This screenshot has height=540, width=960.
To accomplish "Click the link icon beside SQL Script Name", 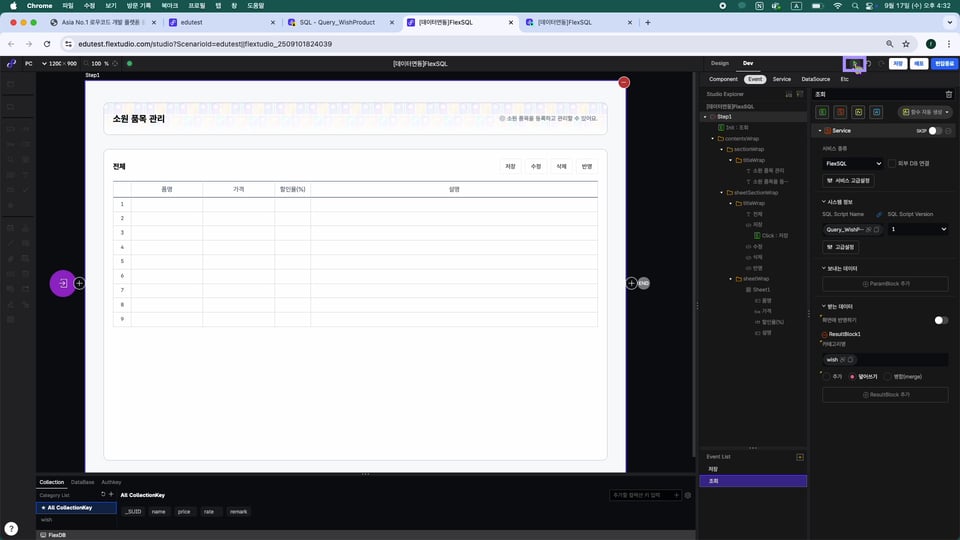I will 879,214.
